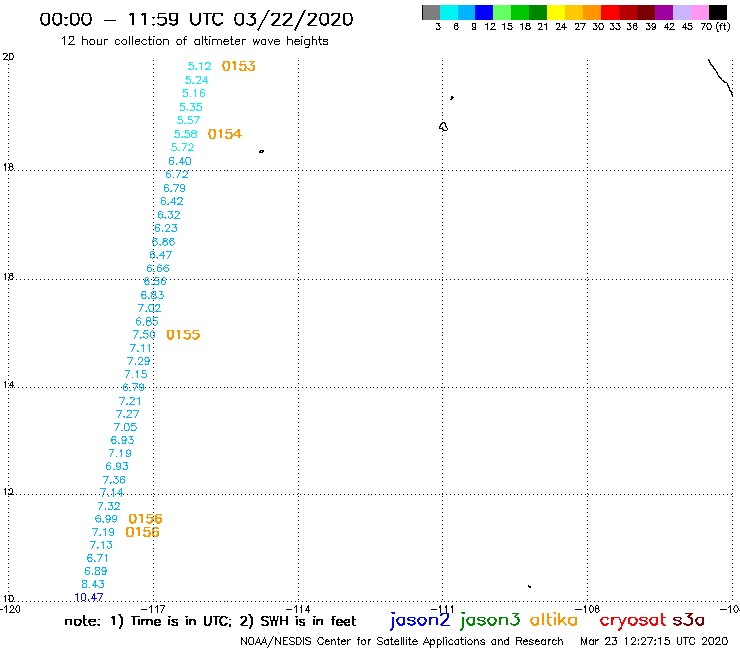Select the reading 7.29
The image size is (740, 650).
coord(138,361)
